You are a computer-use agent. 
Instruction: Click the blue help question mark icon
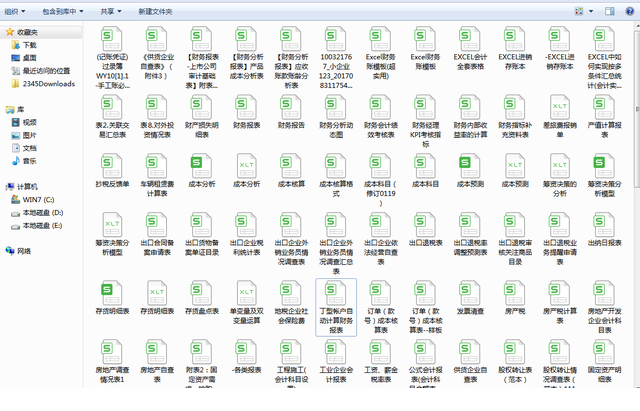(629, 11)
